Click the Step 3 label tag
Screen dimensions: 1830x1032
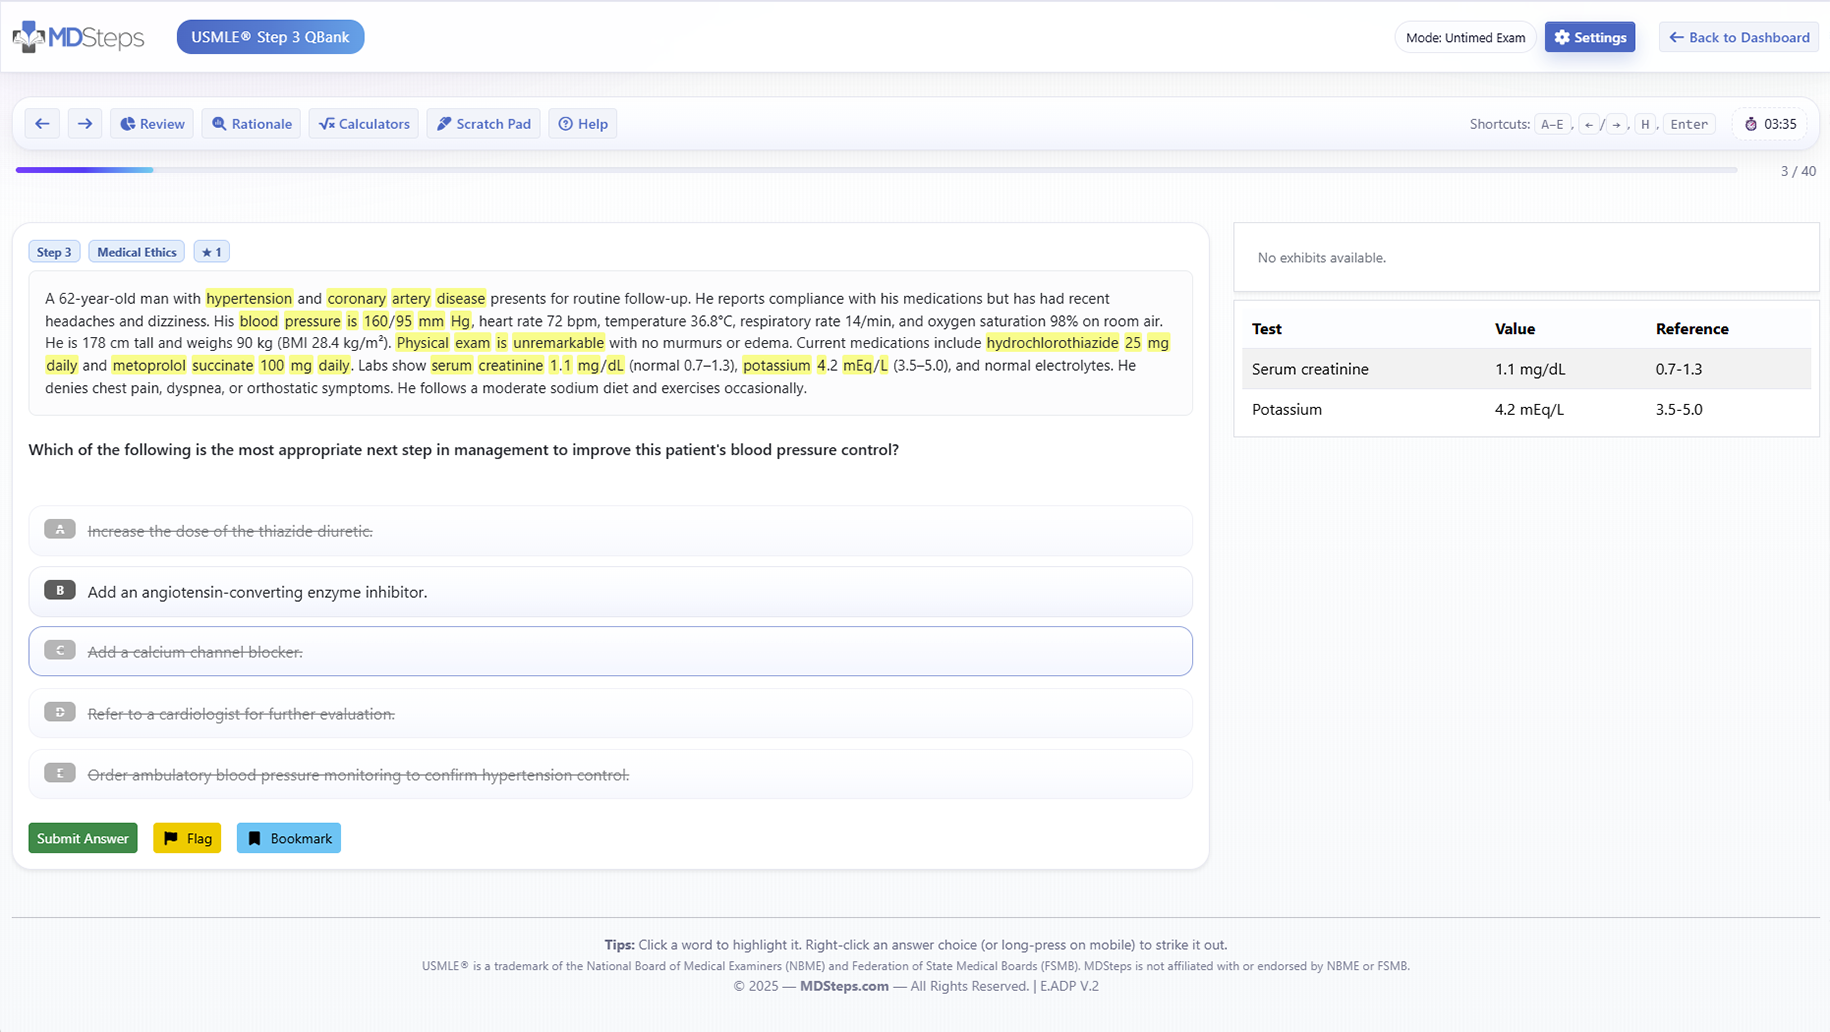pyautogui.click(x=54, y=251)
